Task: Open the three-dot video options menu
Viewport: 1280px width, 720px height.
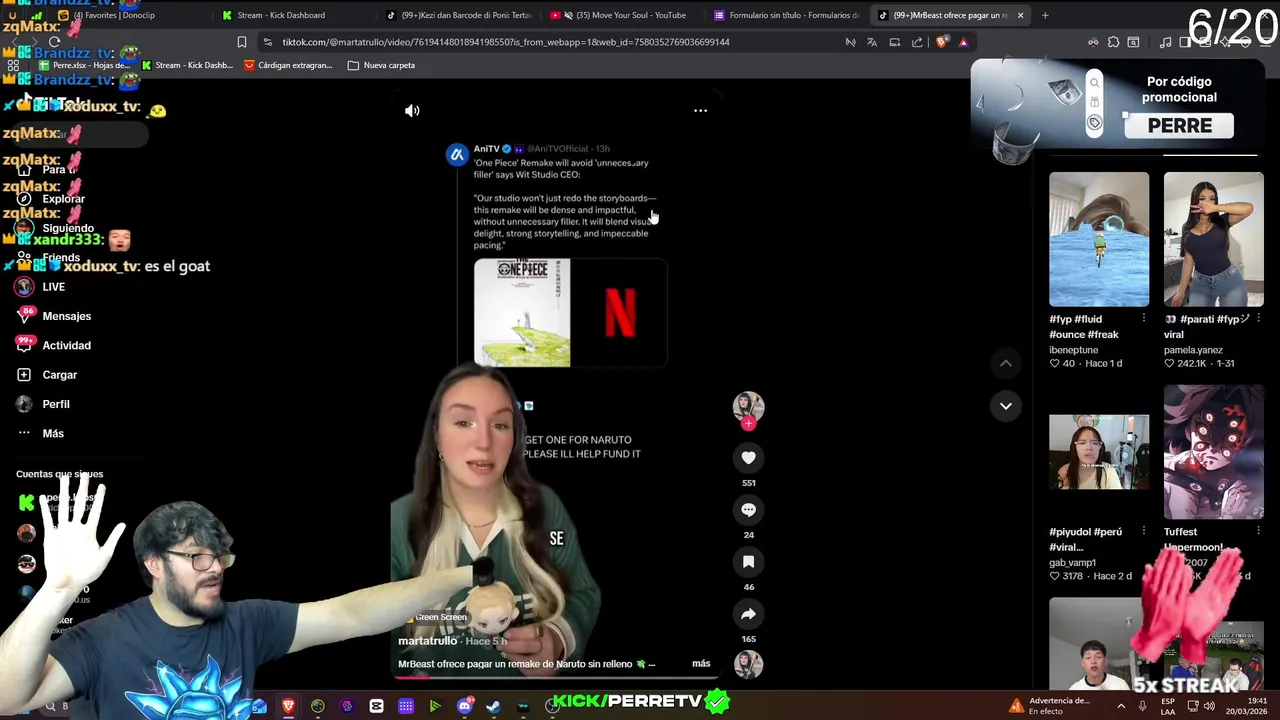Action: click(x=700, y=111)
